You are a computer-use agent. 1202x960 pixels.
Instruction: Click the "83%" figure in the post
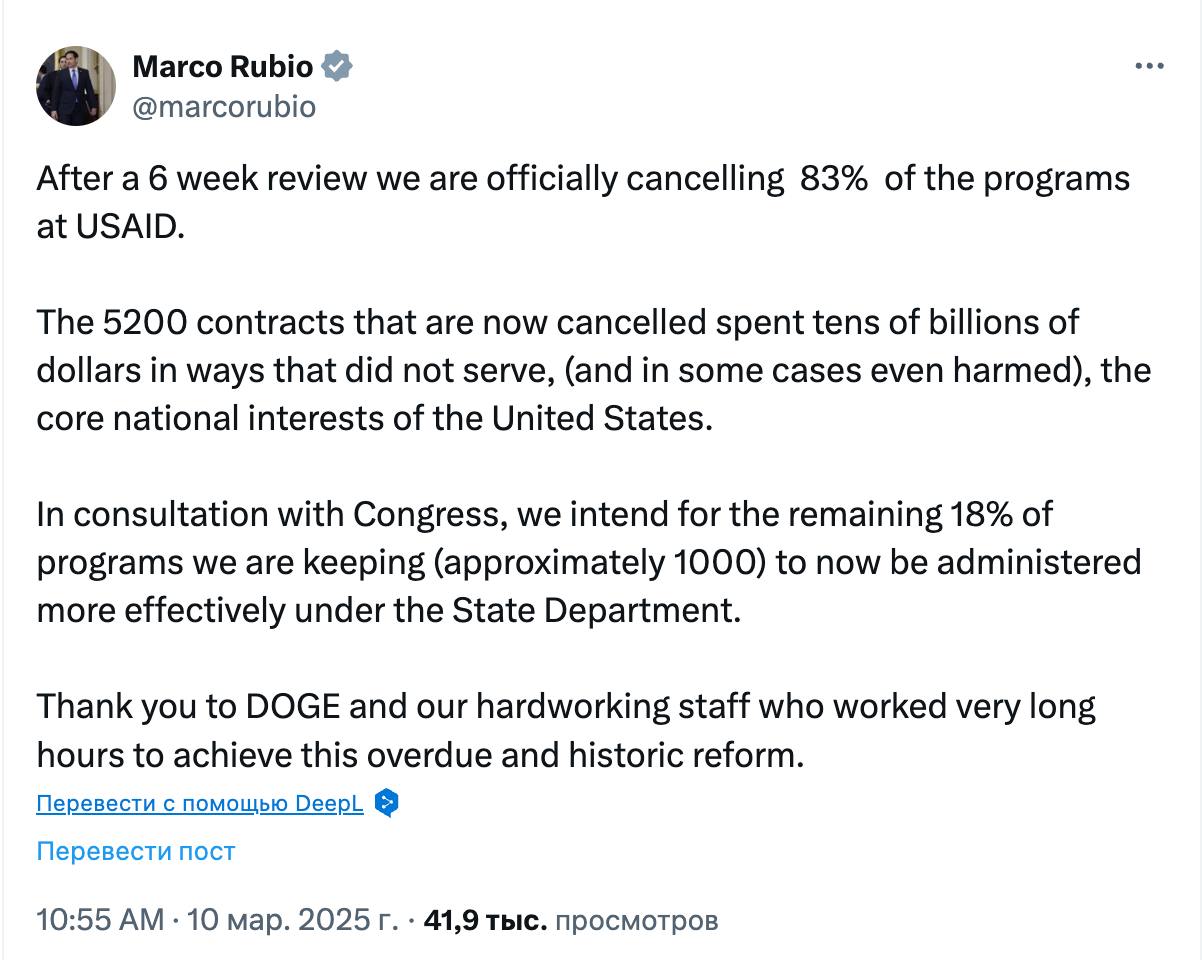(833, 178)
